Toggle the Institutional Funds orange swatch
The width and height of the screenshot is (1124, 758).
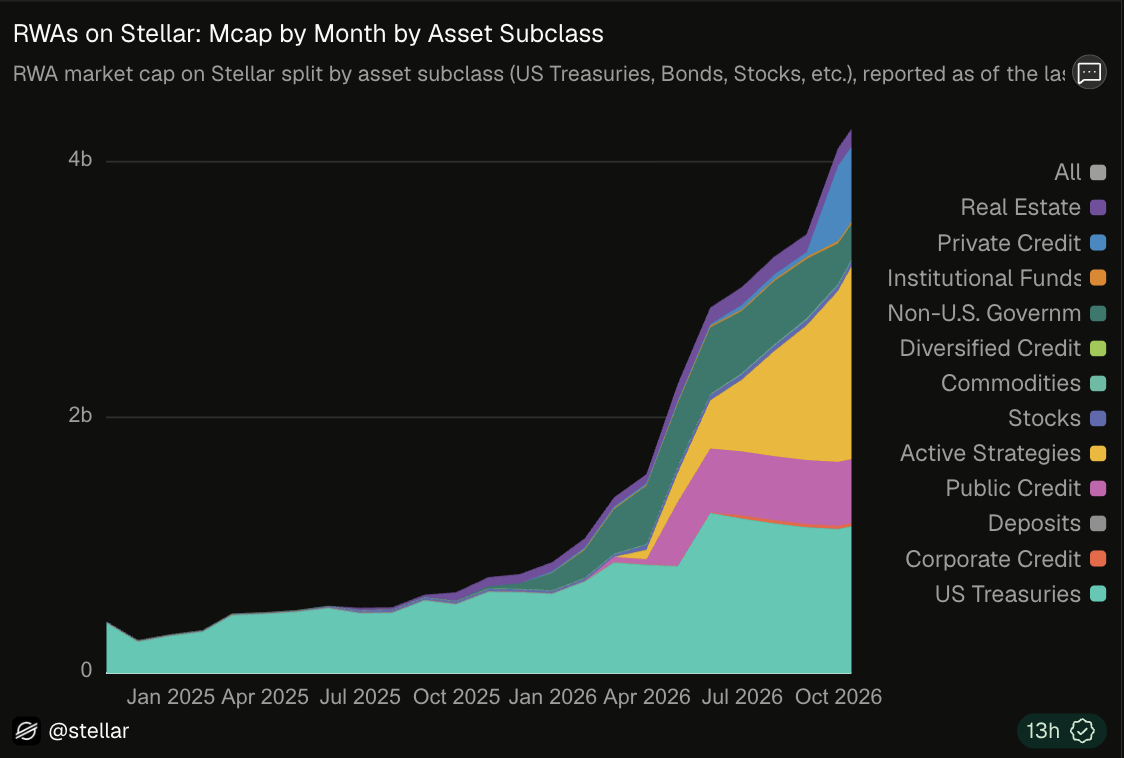coord(1097,278)
